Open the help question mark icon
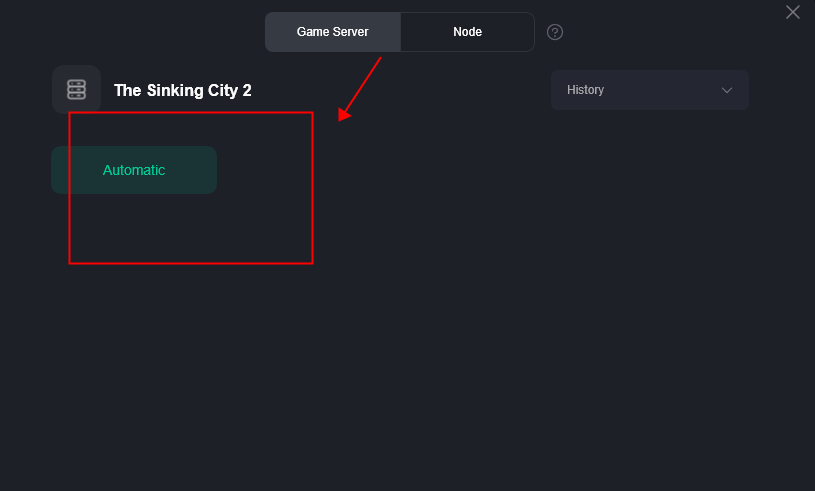Screen dimensions: 815x491 pyautogui.click(x=555, y=32)
